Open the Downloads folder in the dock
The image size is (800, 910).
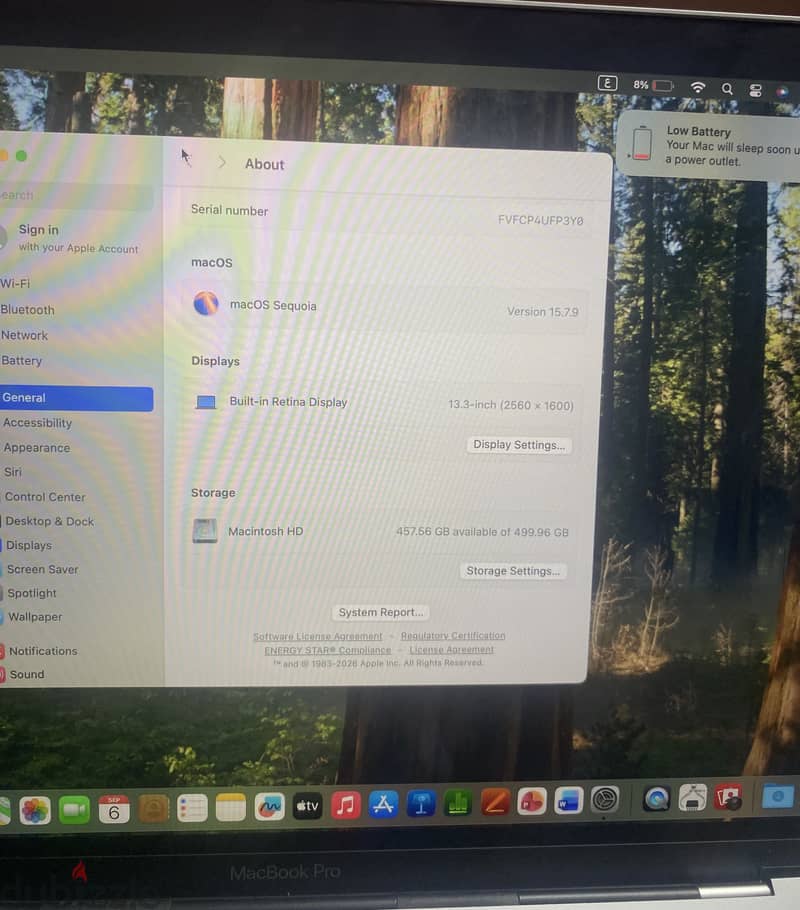point(777,796)
